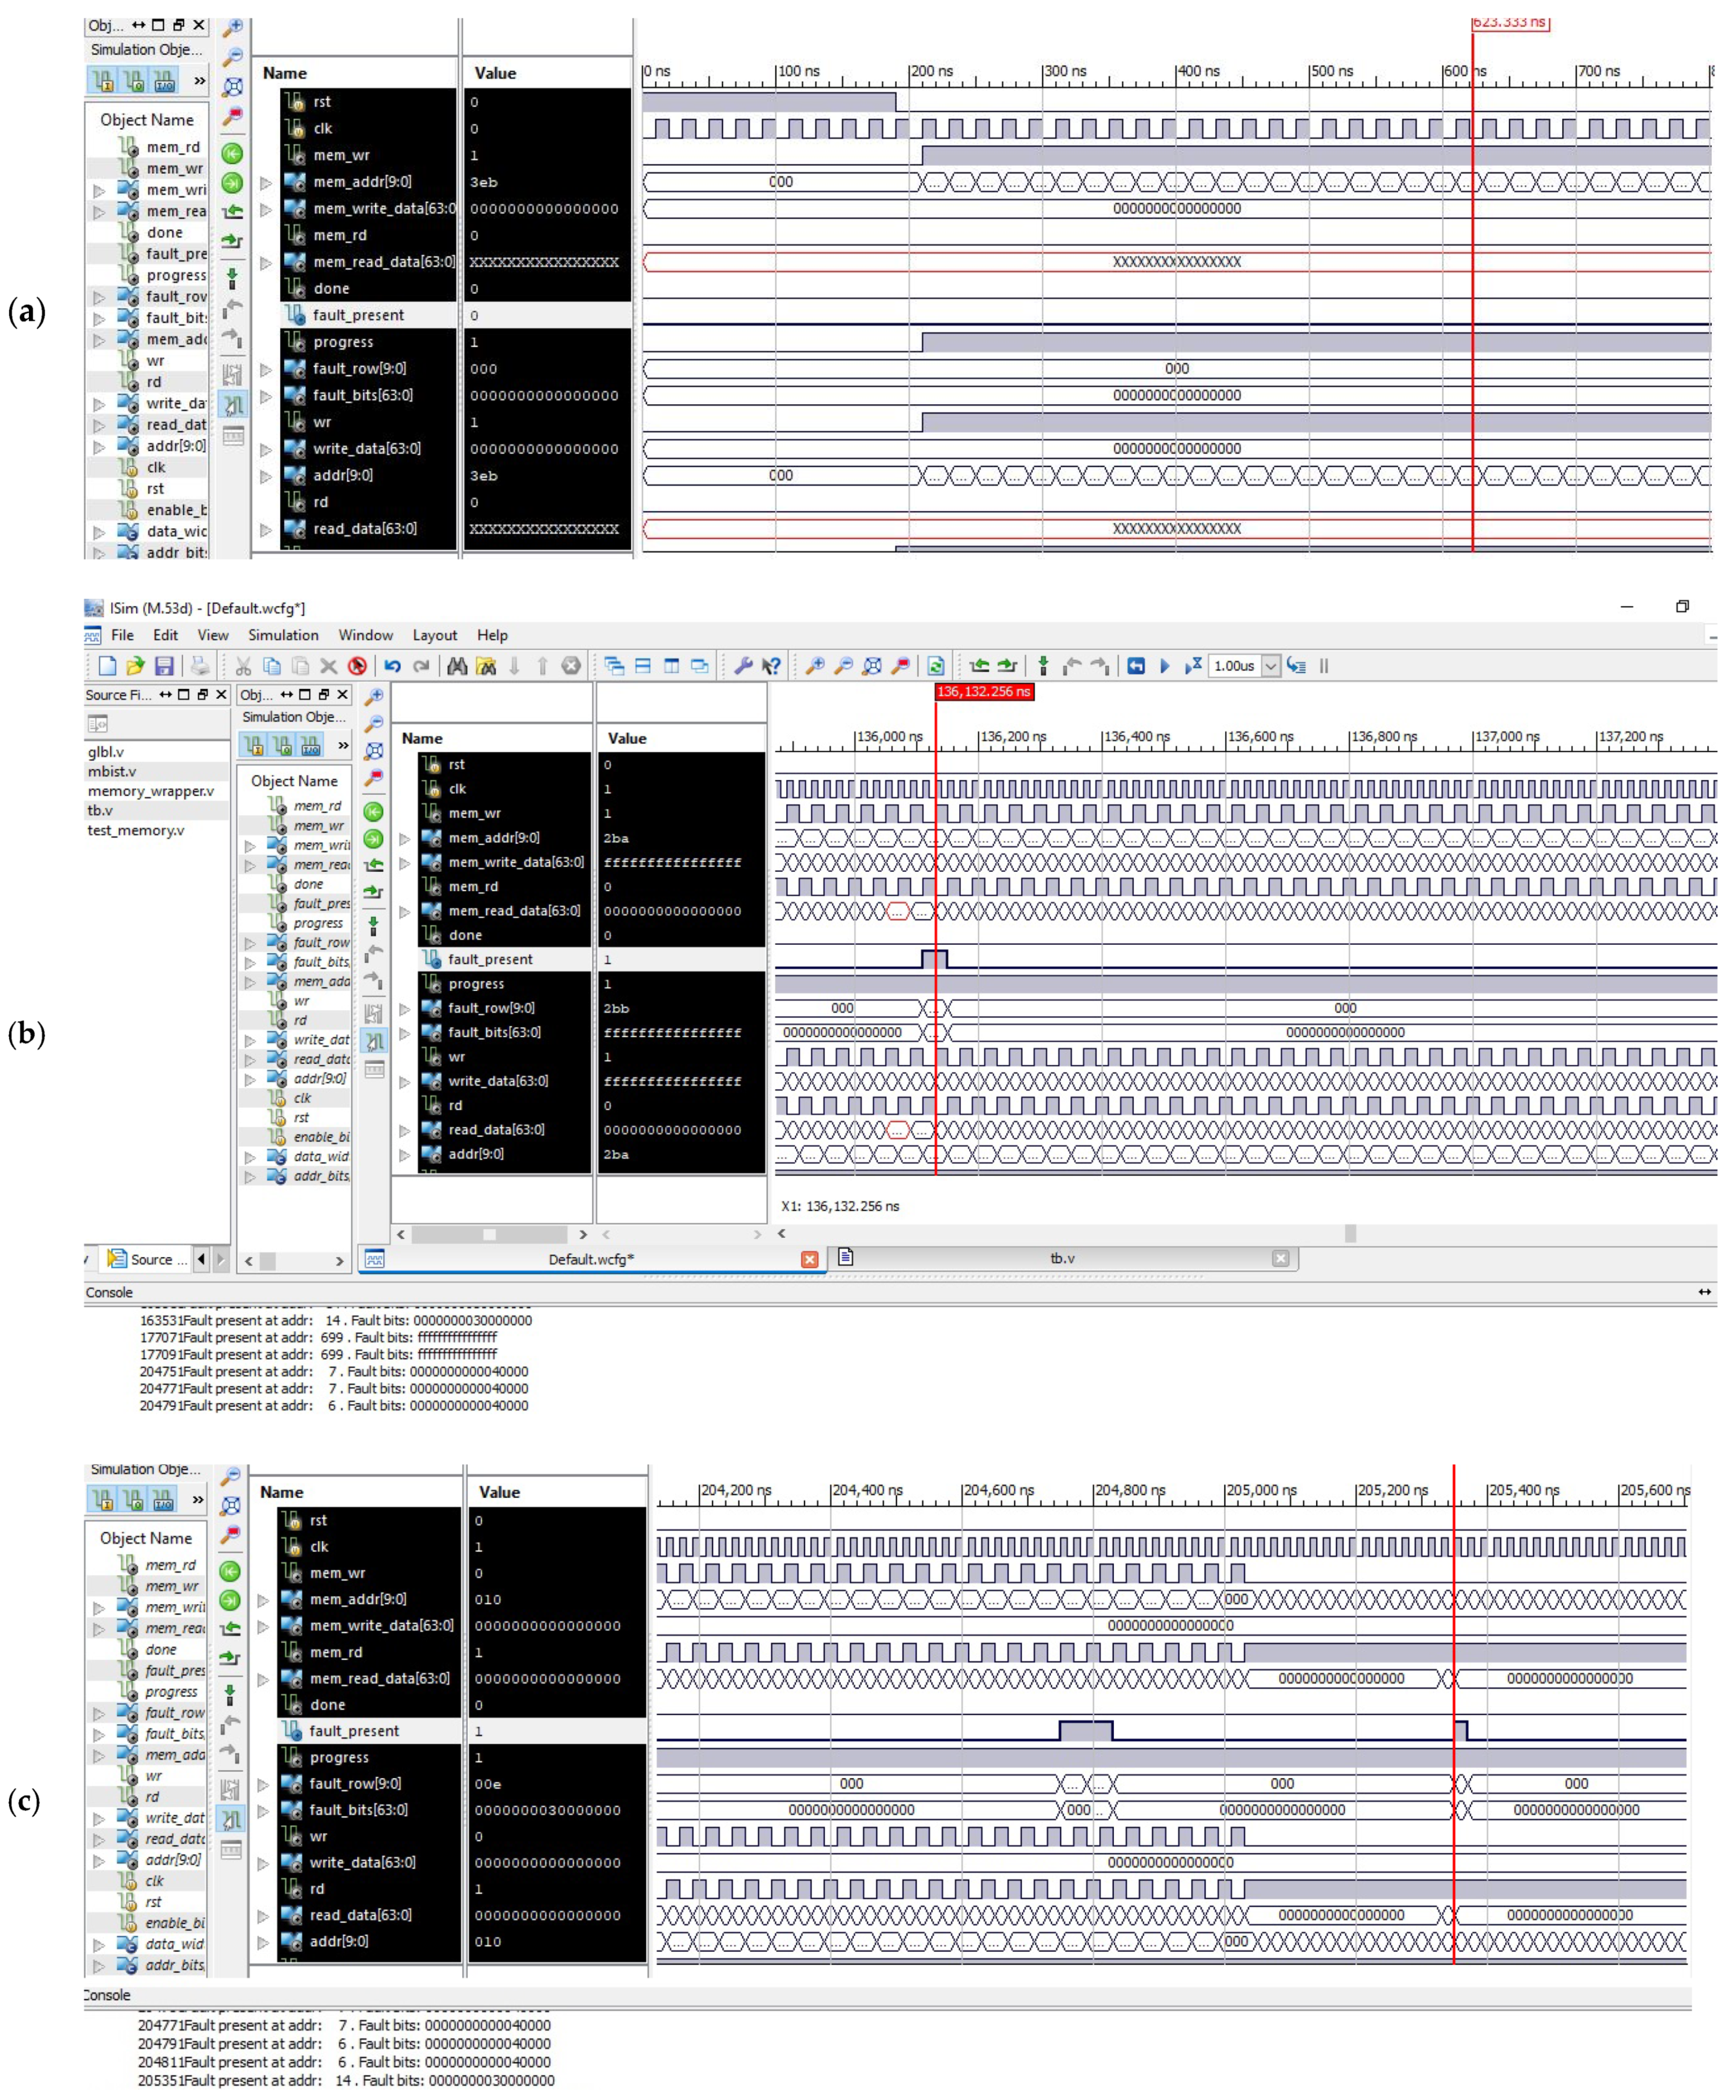Image resolution: width=1736 pixels, height=2100 pixels.
Task: Close the Default.wcfg tab
Action: 810,1259
